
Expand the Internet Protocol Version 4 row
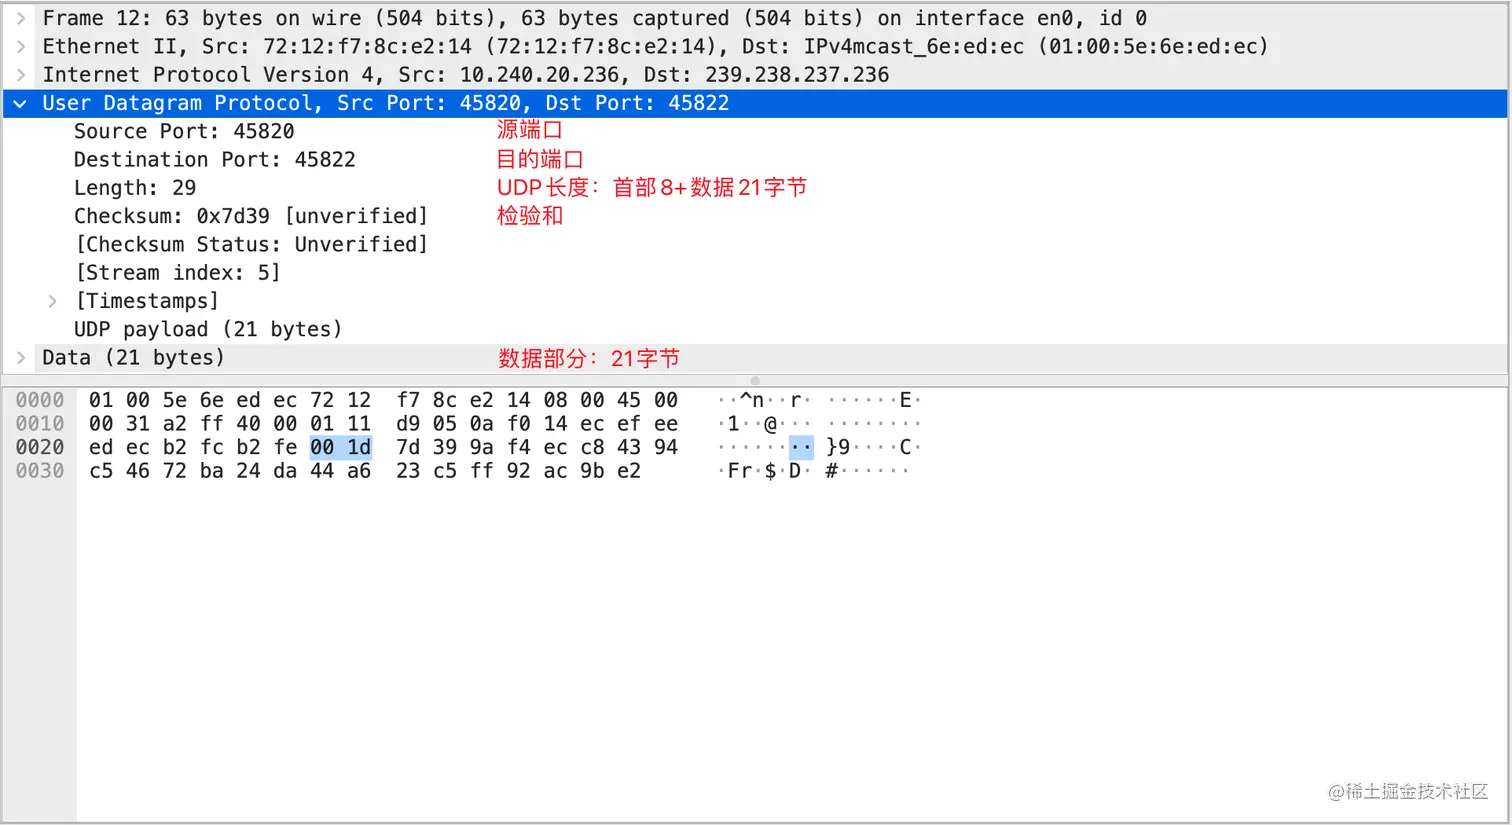(x=21, y=74)
